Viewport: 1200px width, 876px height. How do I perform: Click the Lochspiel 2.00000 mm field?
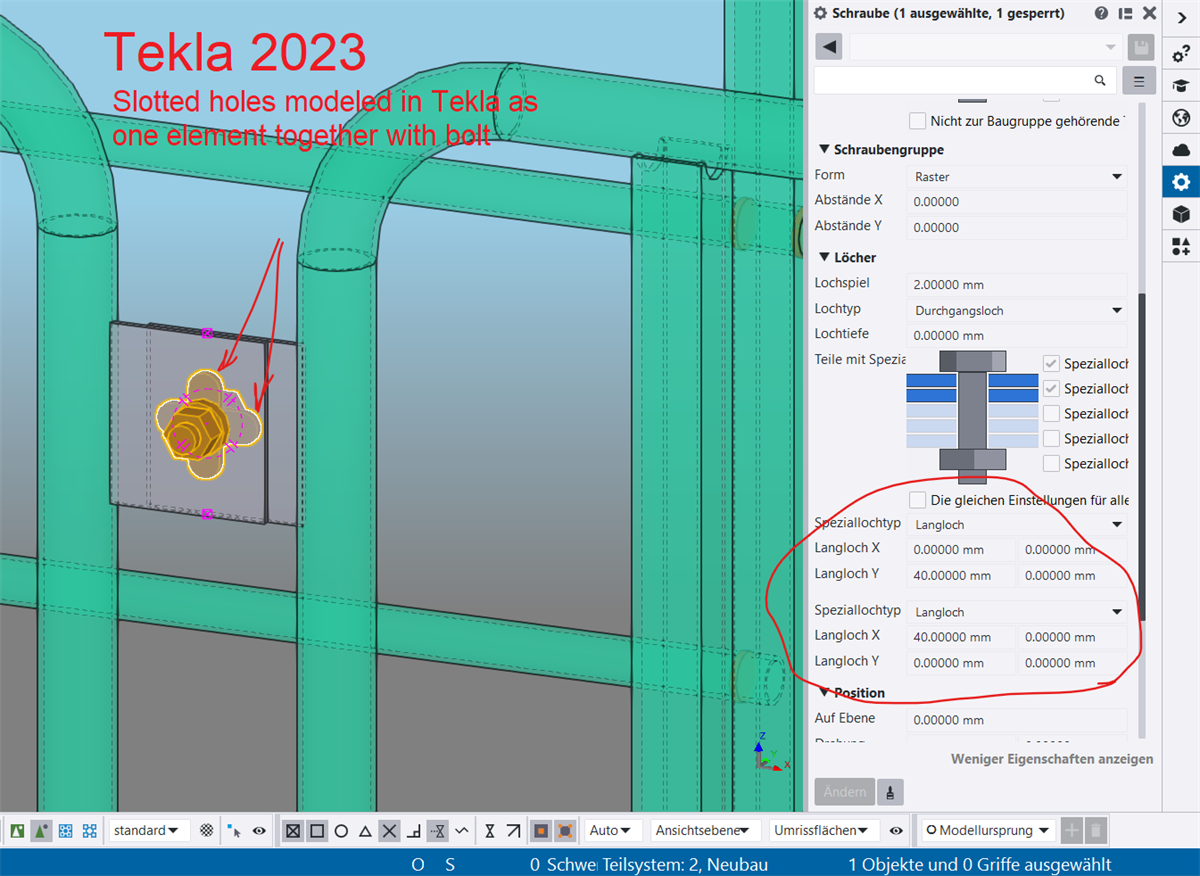[1017, 284]
